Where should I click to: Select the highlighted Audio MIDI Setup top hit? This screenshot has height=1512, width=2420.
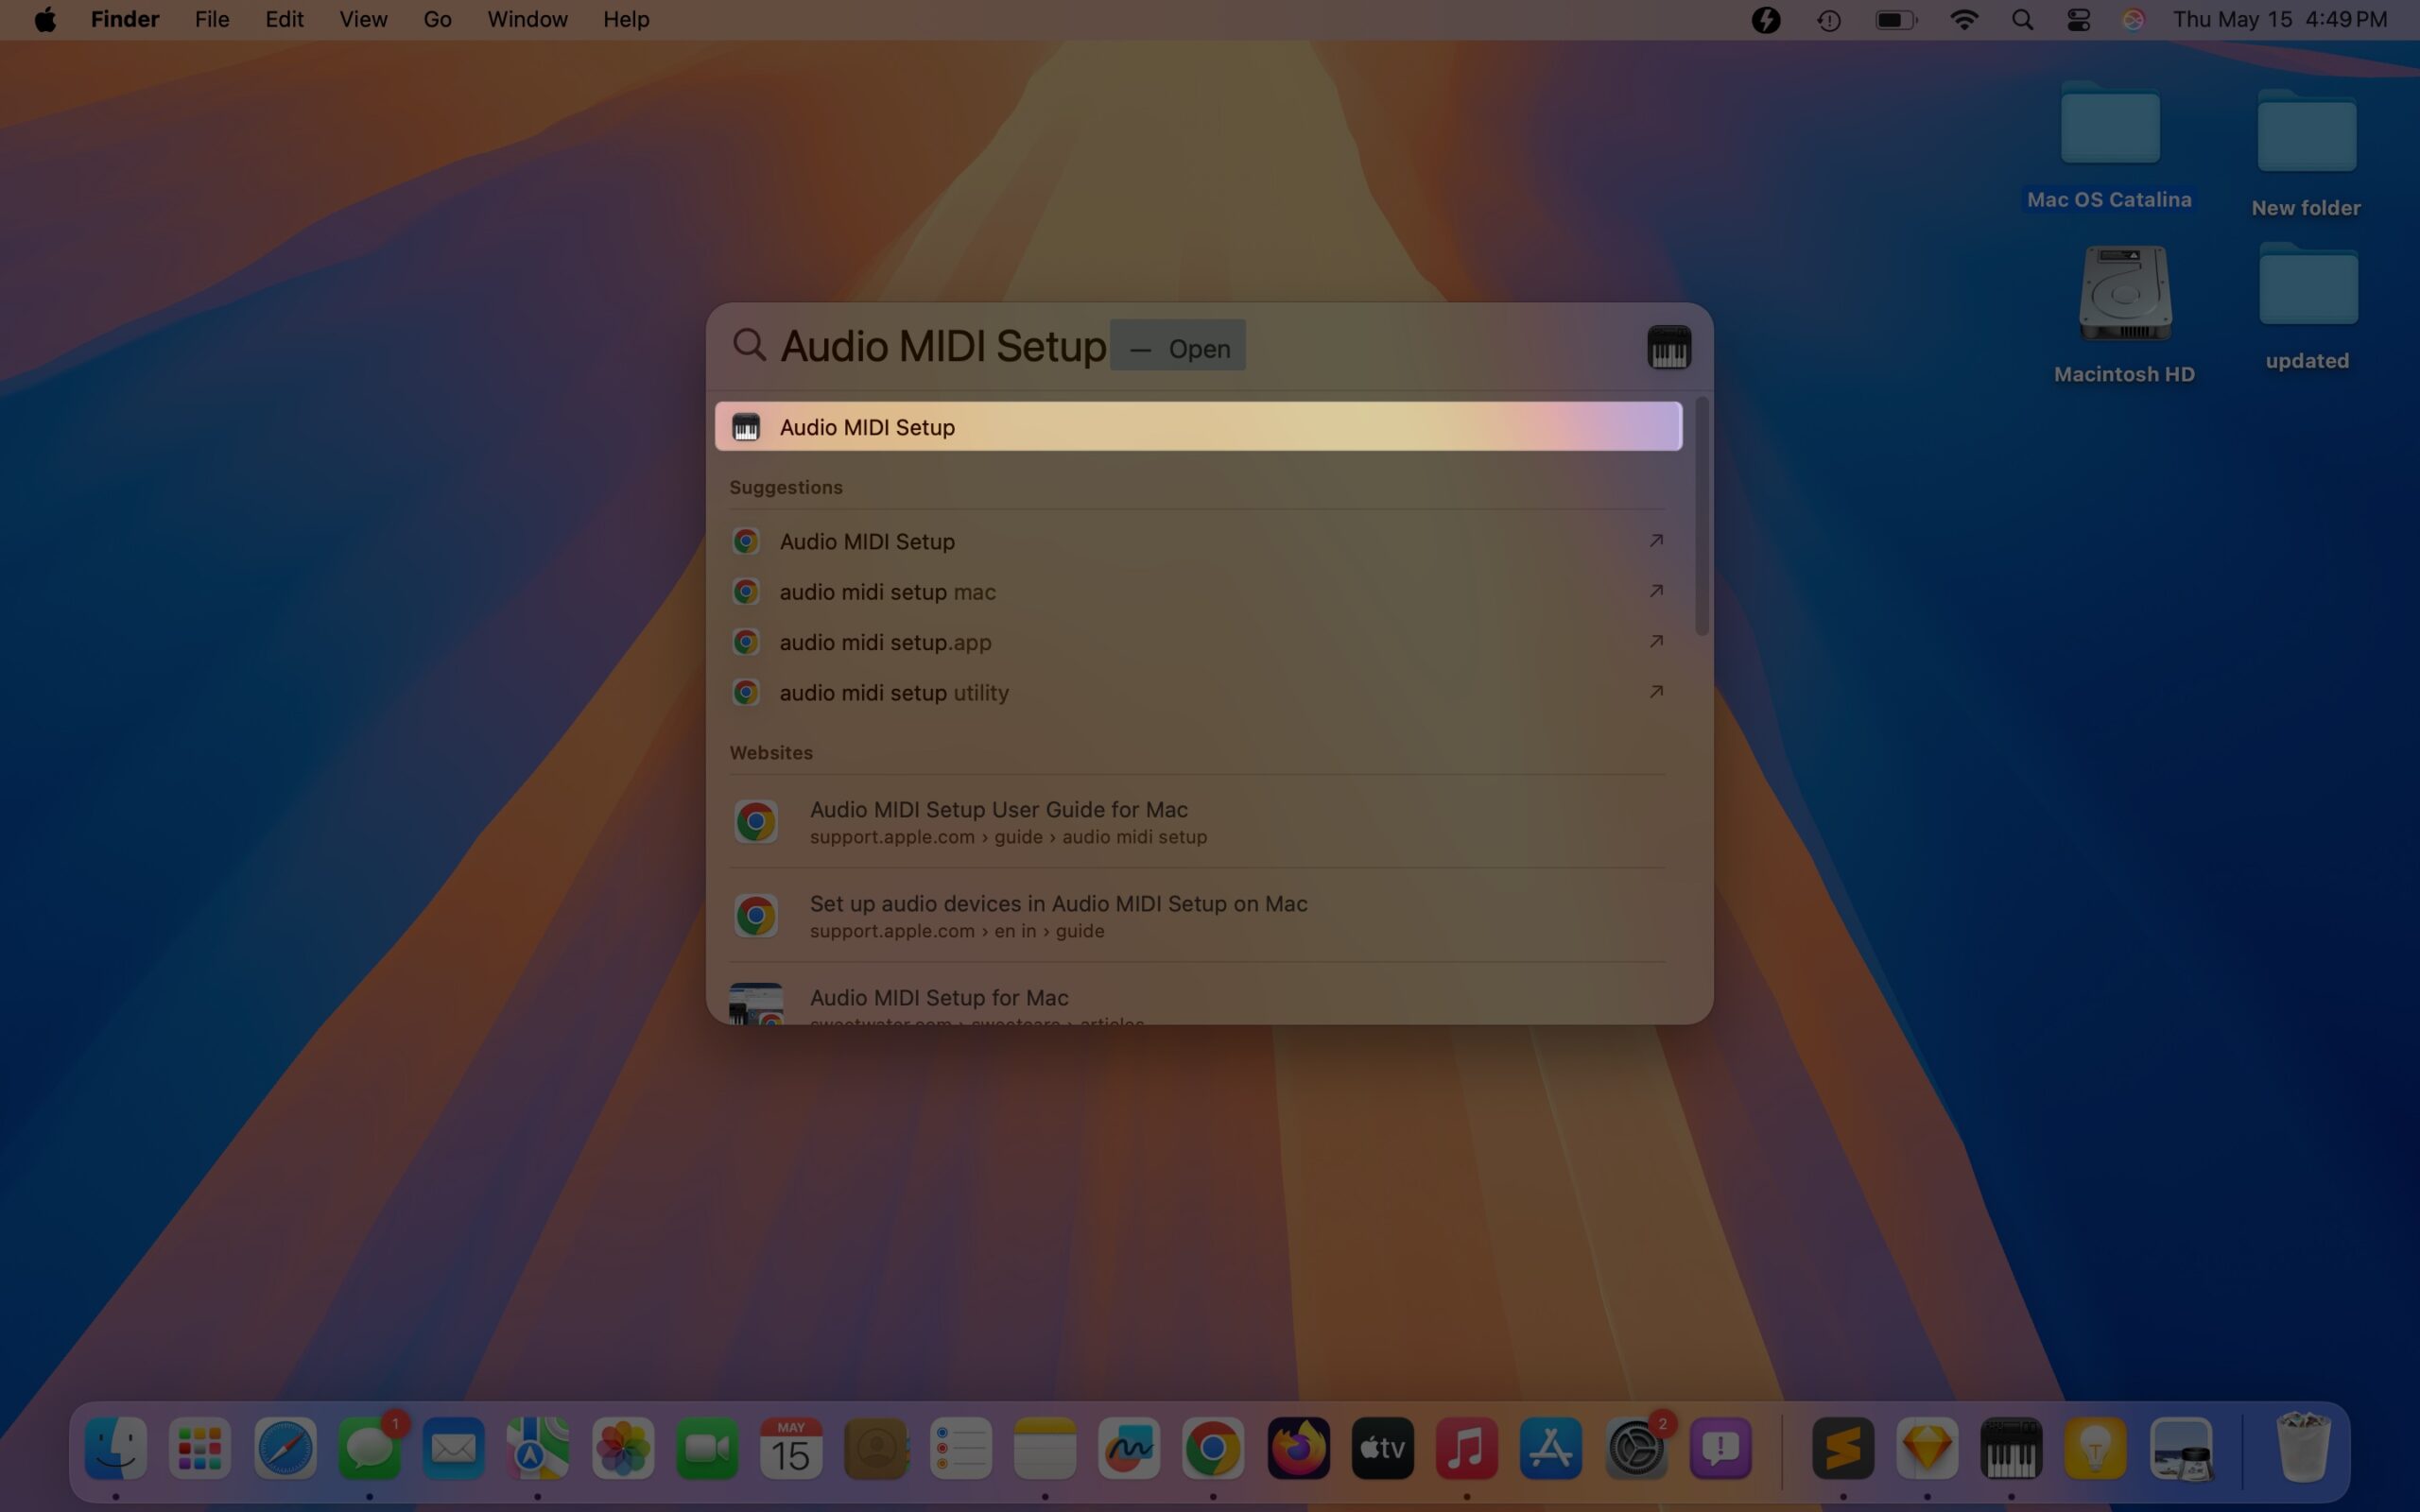click(x=1197, y=426)
